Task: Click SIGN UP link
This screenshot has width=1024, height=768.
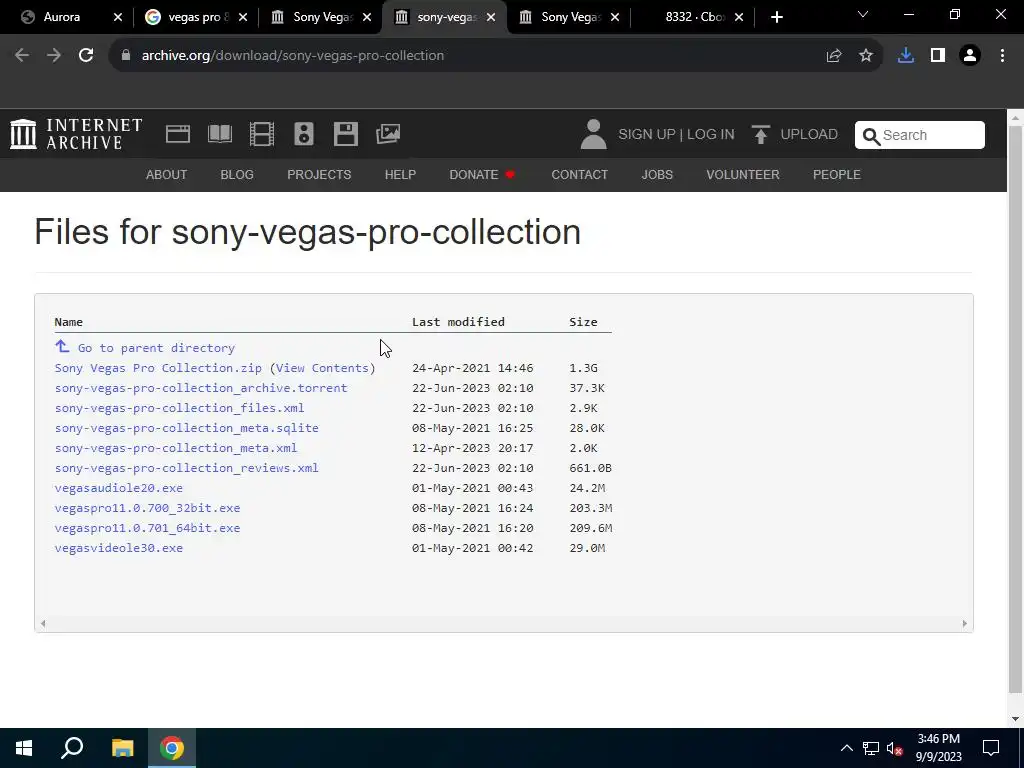Action: point(647,135)
